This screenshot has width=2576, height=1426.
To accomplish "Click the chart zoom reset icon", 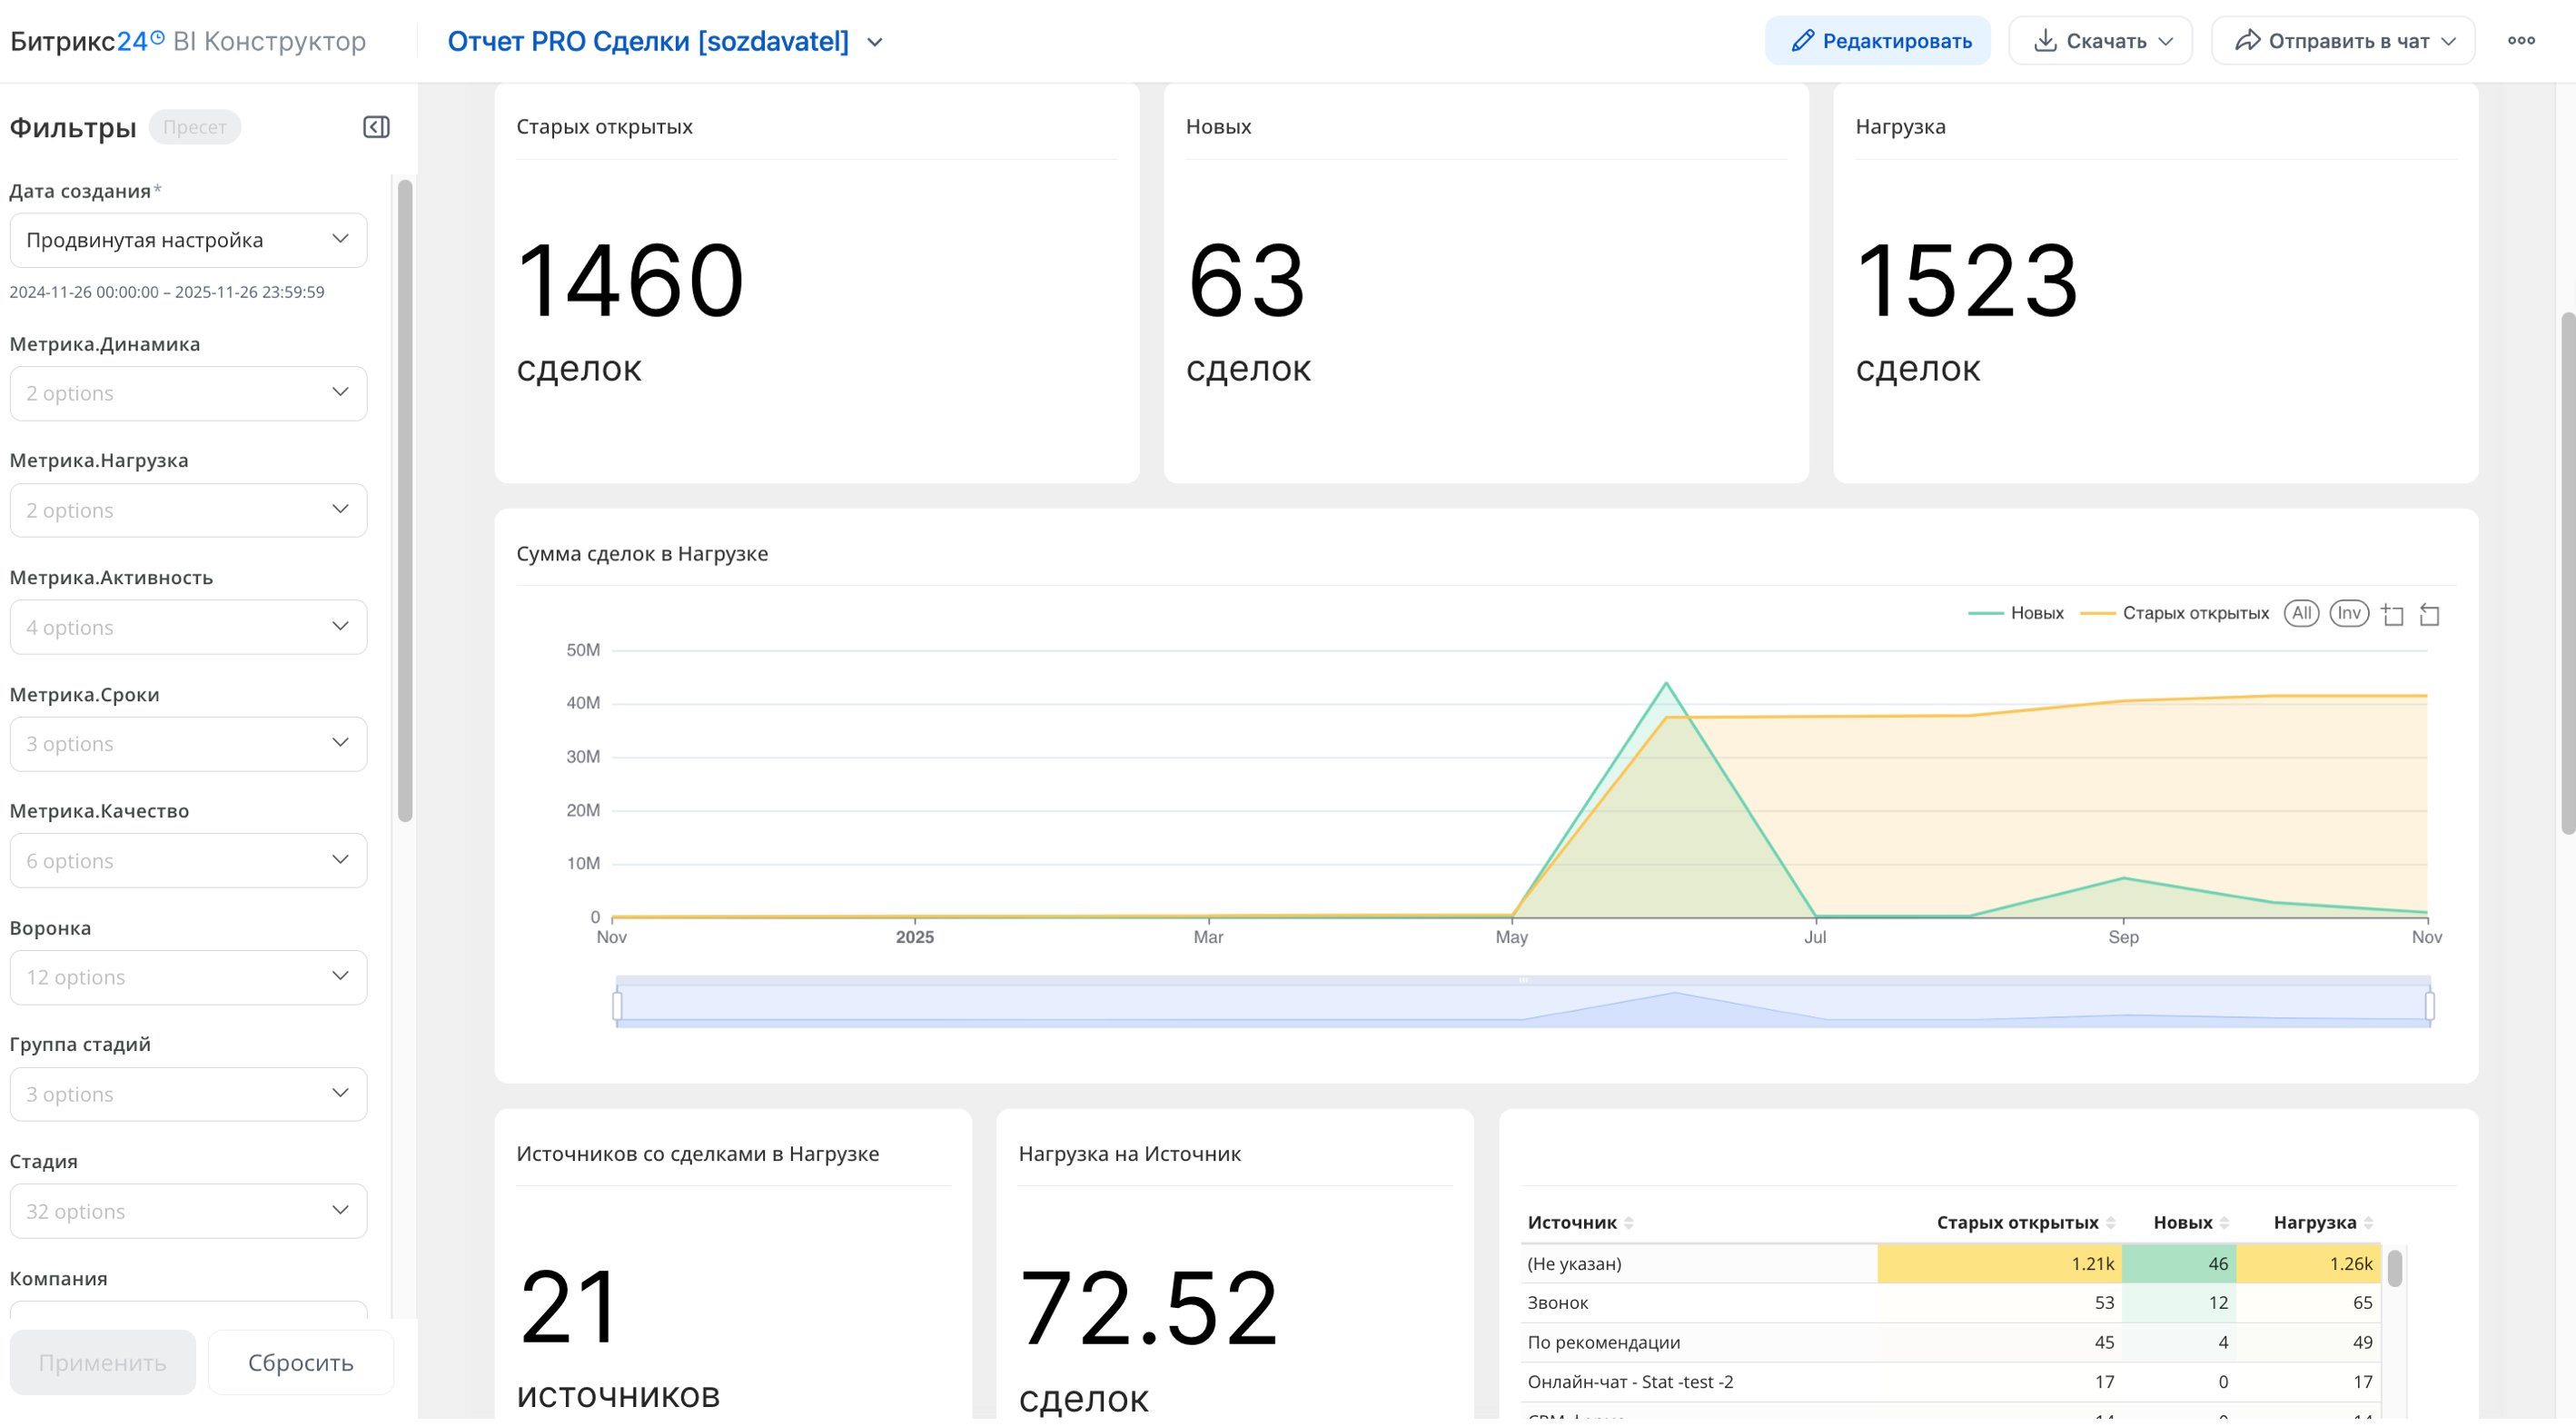I will click(x=2429, y=614).
